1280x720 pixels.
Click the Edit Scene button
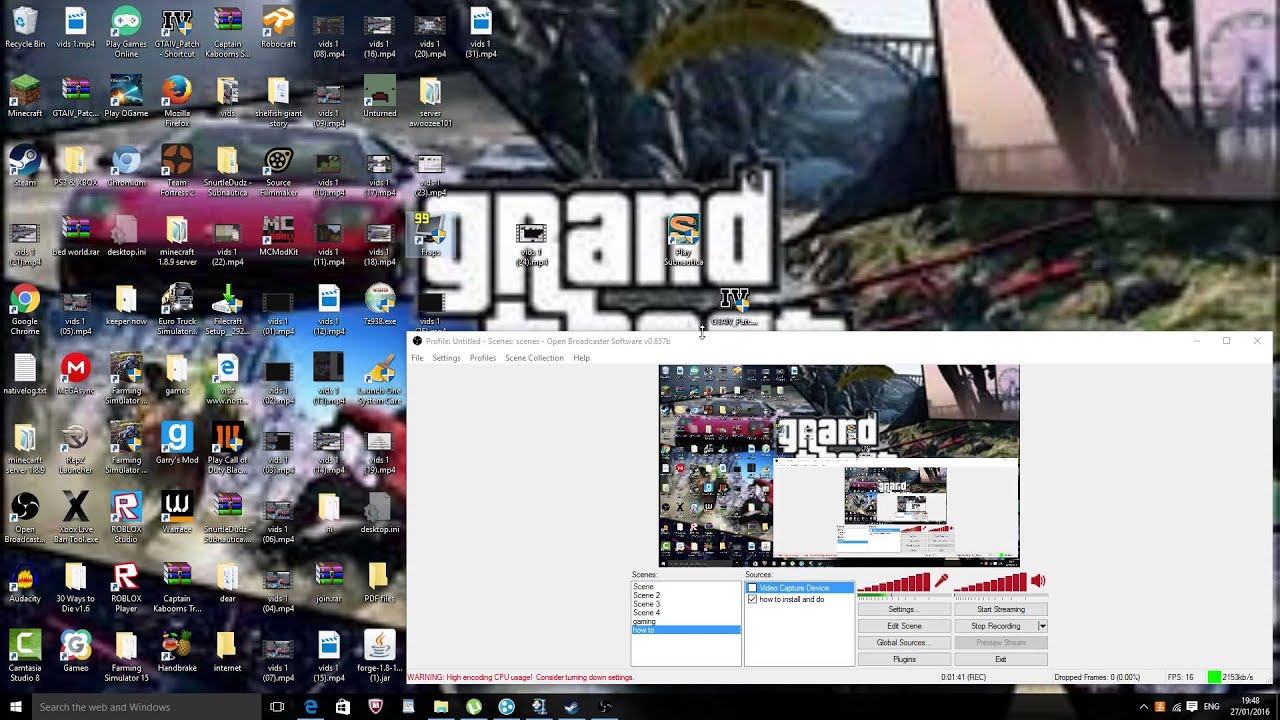coord(904,626)
